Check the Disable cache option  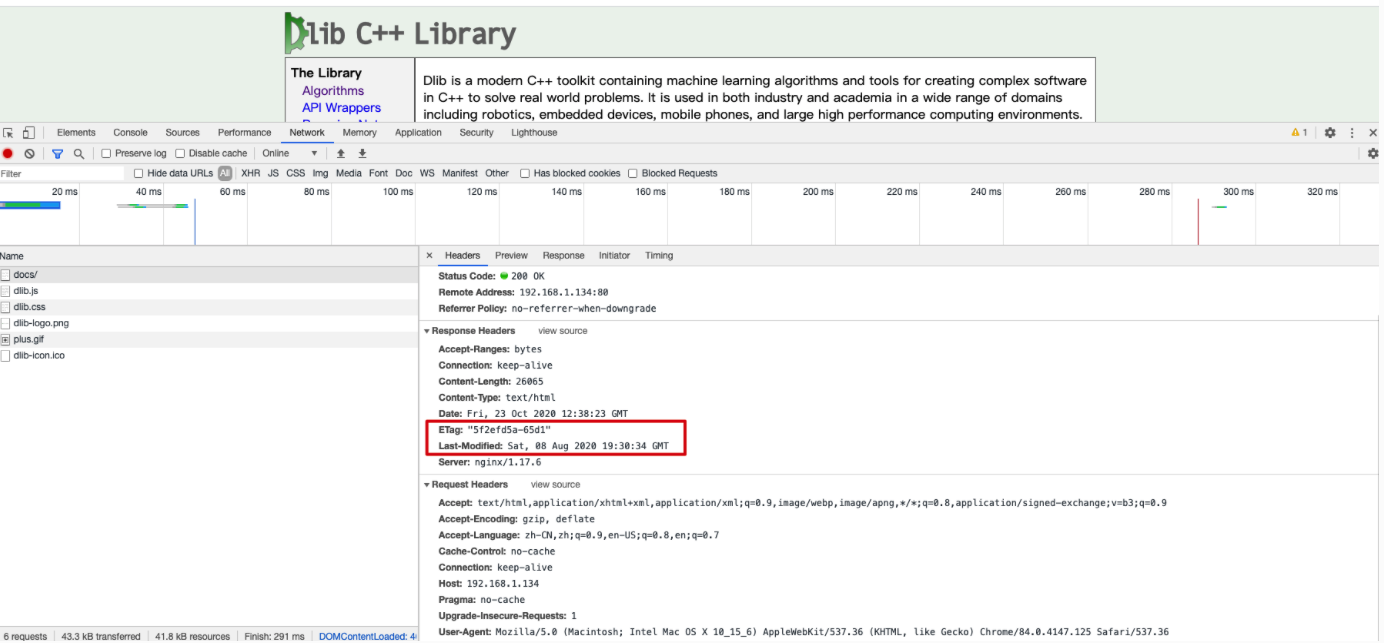(x=180, y=154)
